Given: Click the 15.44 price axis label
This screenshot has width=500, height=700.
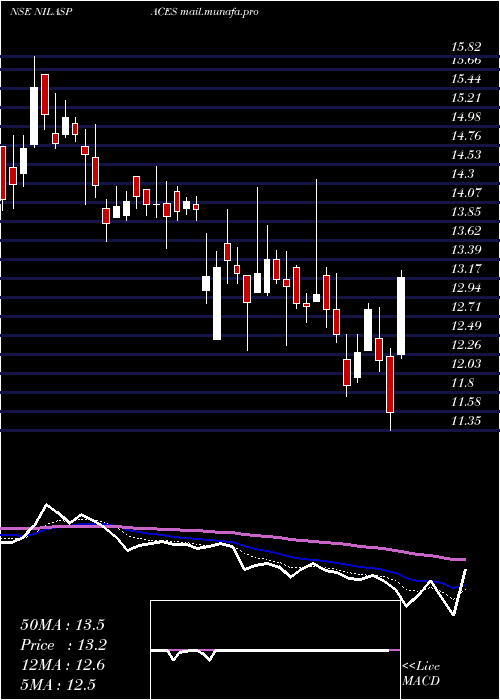Looking at the screenshot, I should click(466, 79).
